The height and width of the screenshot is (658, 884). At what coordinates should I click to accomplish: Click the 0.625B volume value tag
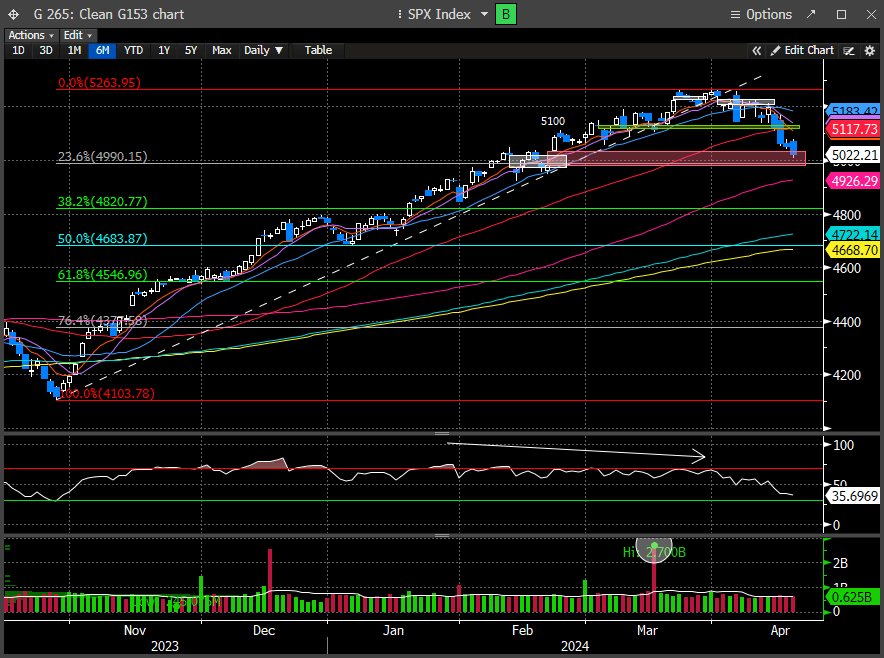click(854, 597)
